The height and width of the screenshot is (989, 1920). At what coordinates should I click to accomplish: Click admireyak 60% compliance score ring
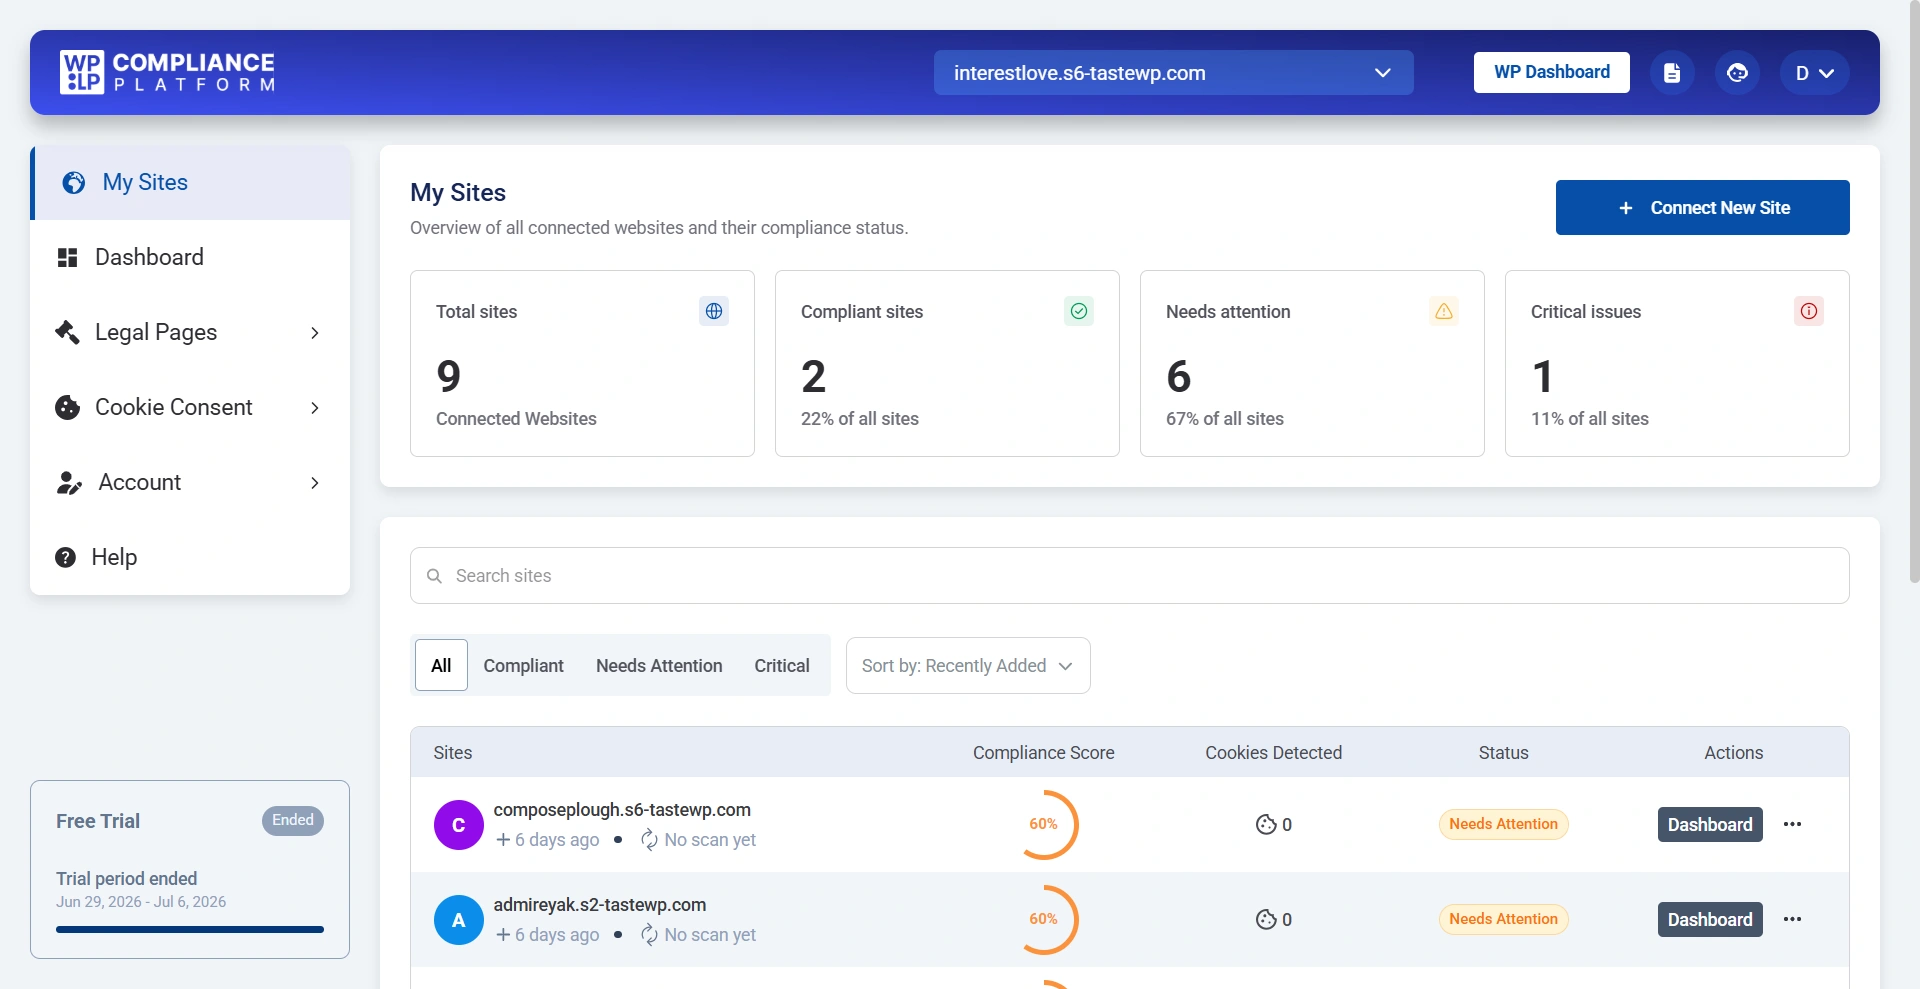click(1044, 920)
